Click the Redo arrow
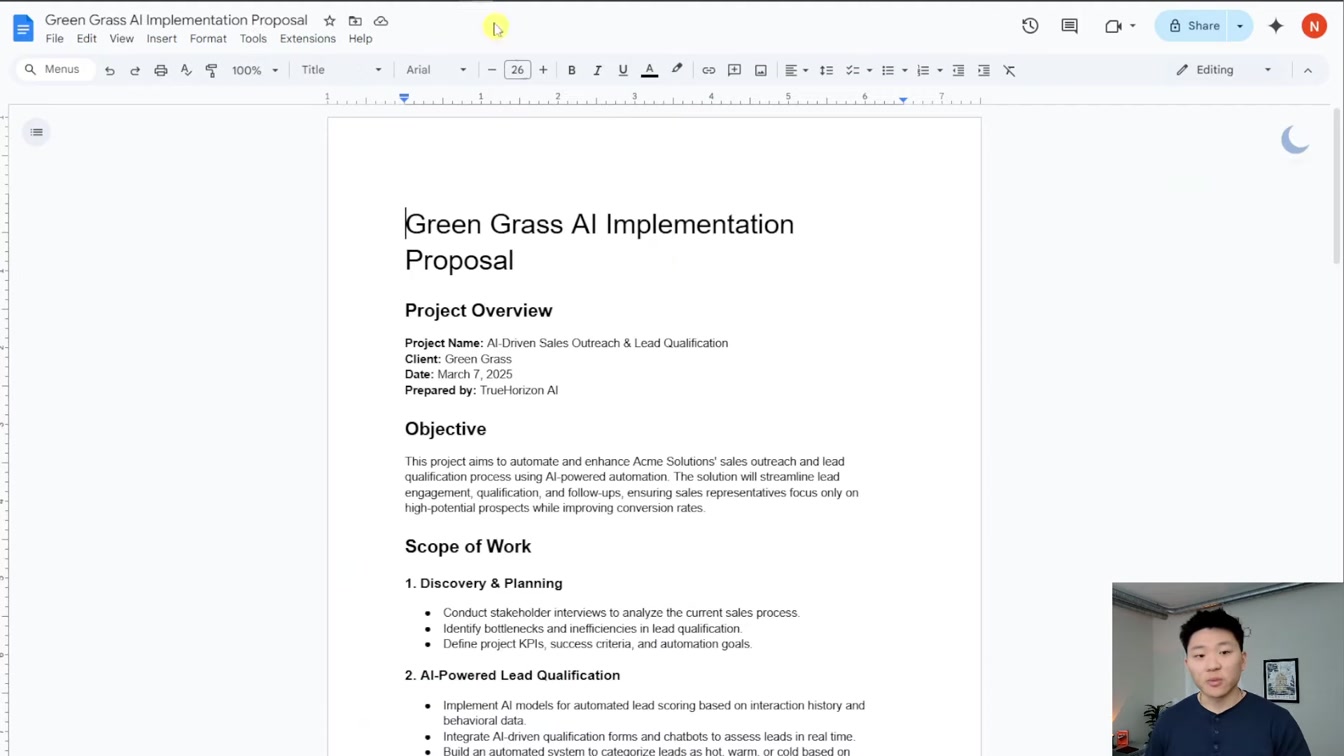The width and height of the screenshot is (1344, 756). point(135,70)
